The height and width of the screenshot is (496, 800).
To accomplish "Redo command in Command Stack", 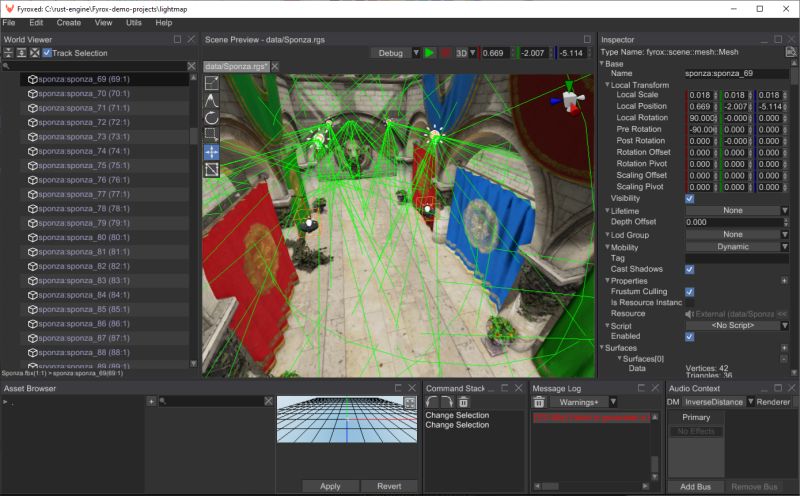I will click(447, 402).
